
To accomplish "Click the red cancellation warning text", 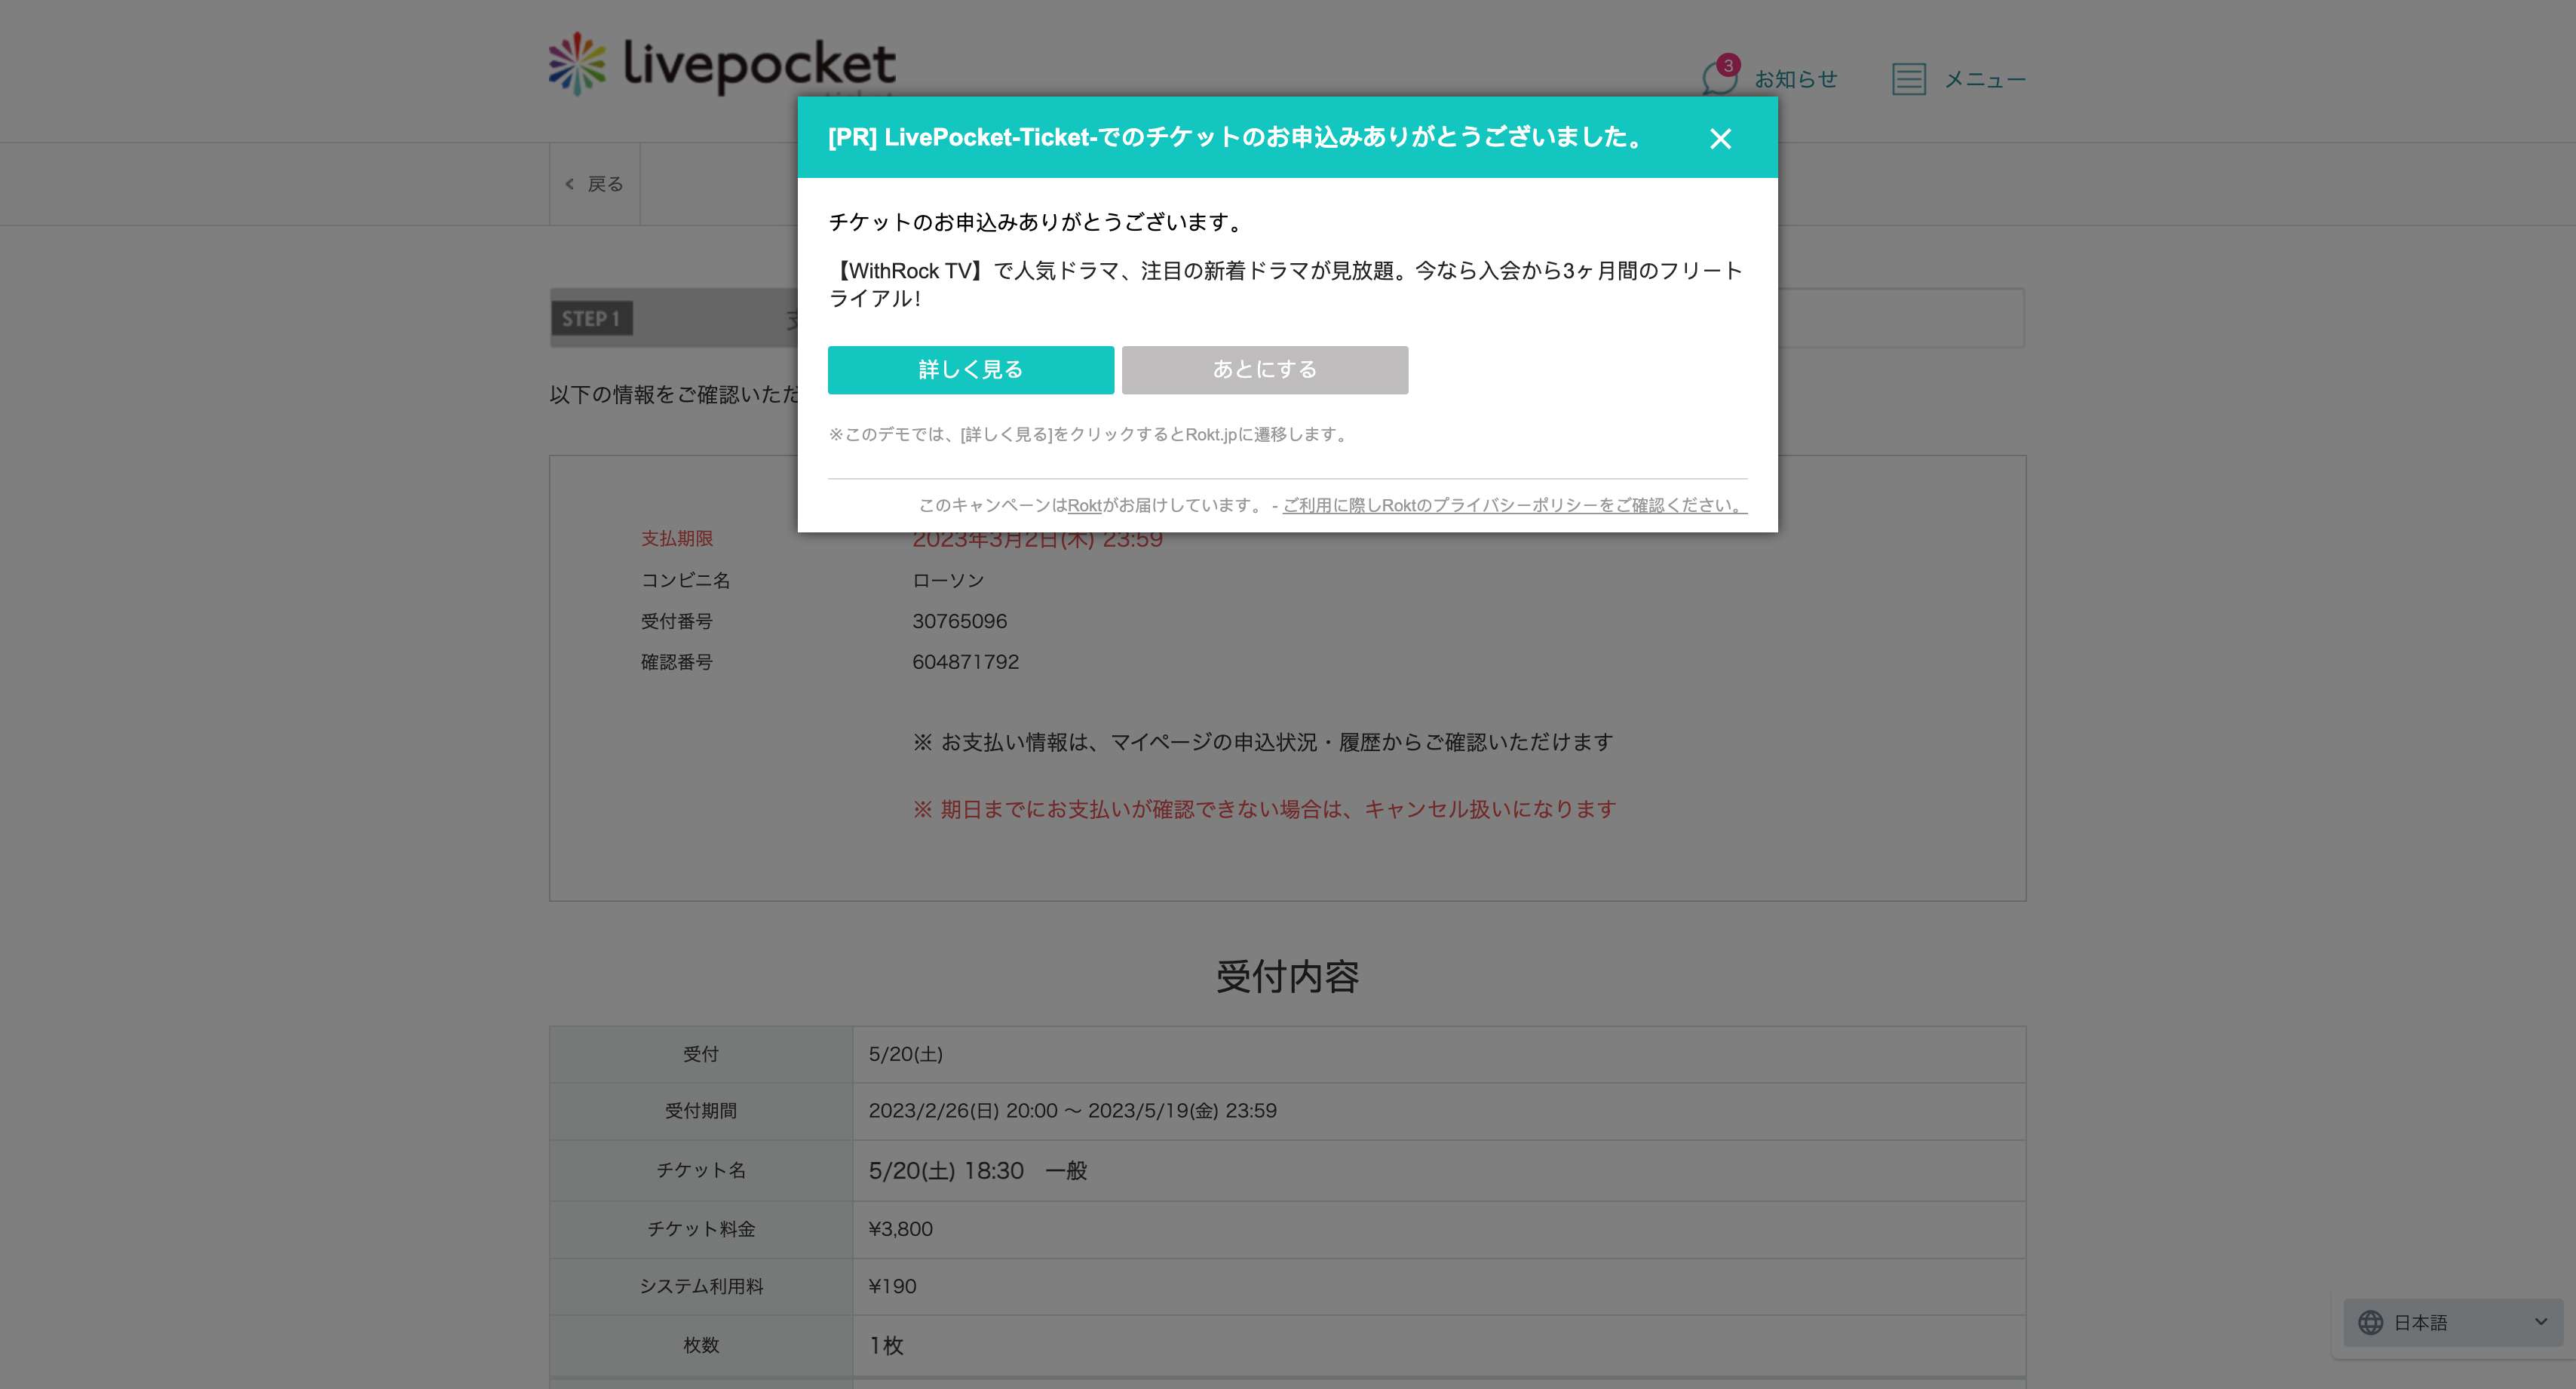I will [1265, 809].
